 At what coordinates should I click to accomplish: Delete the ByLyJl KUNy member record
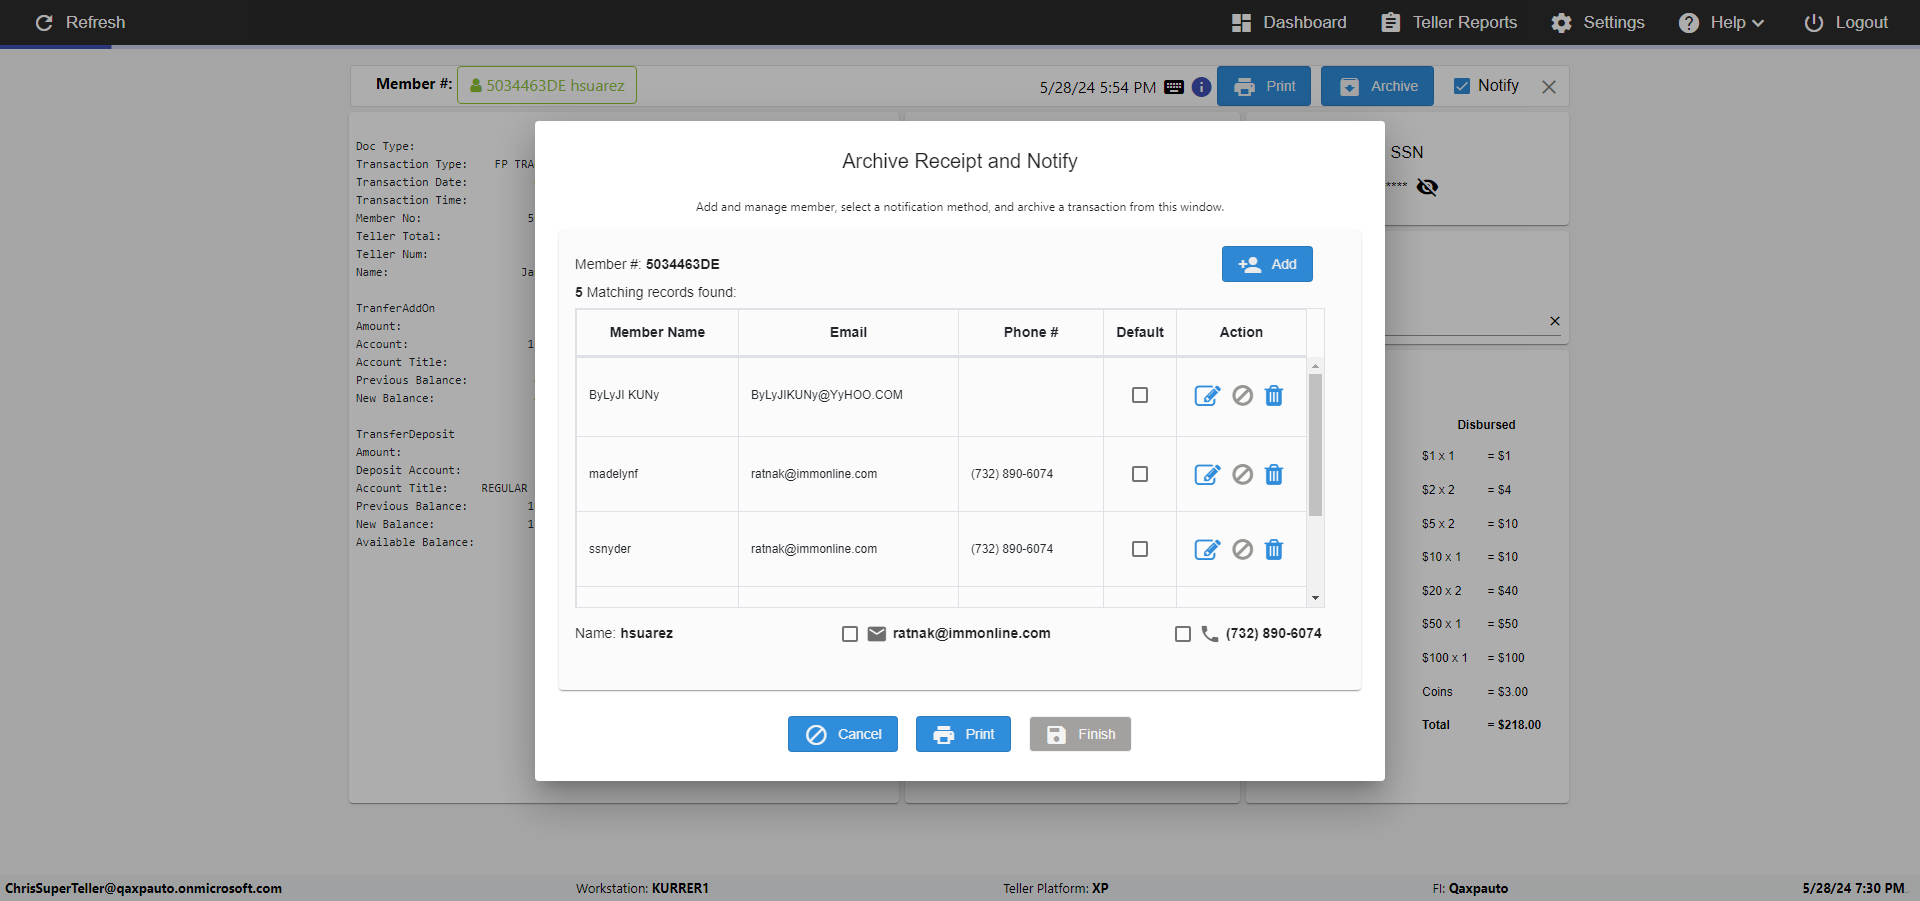tap(1274, 396)
